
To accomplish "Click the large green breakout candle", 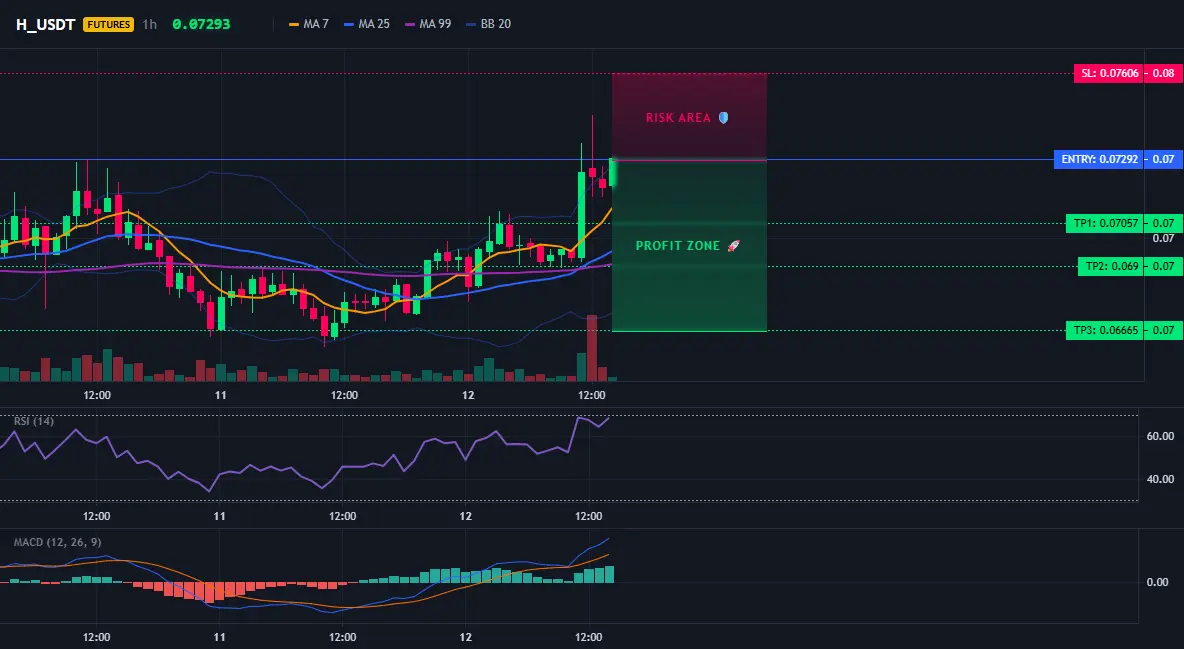I will 581,215.
